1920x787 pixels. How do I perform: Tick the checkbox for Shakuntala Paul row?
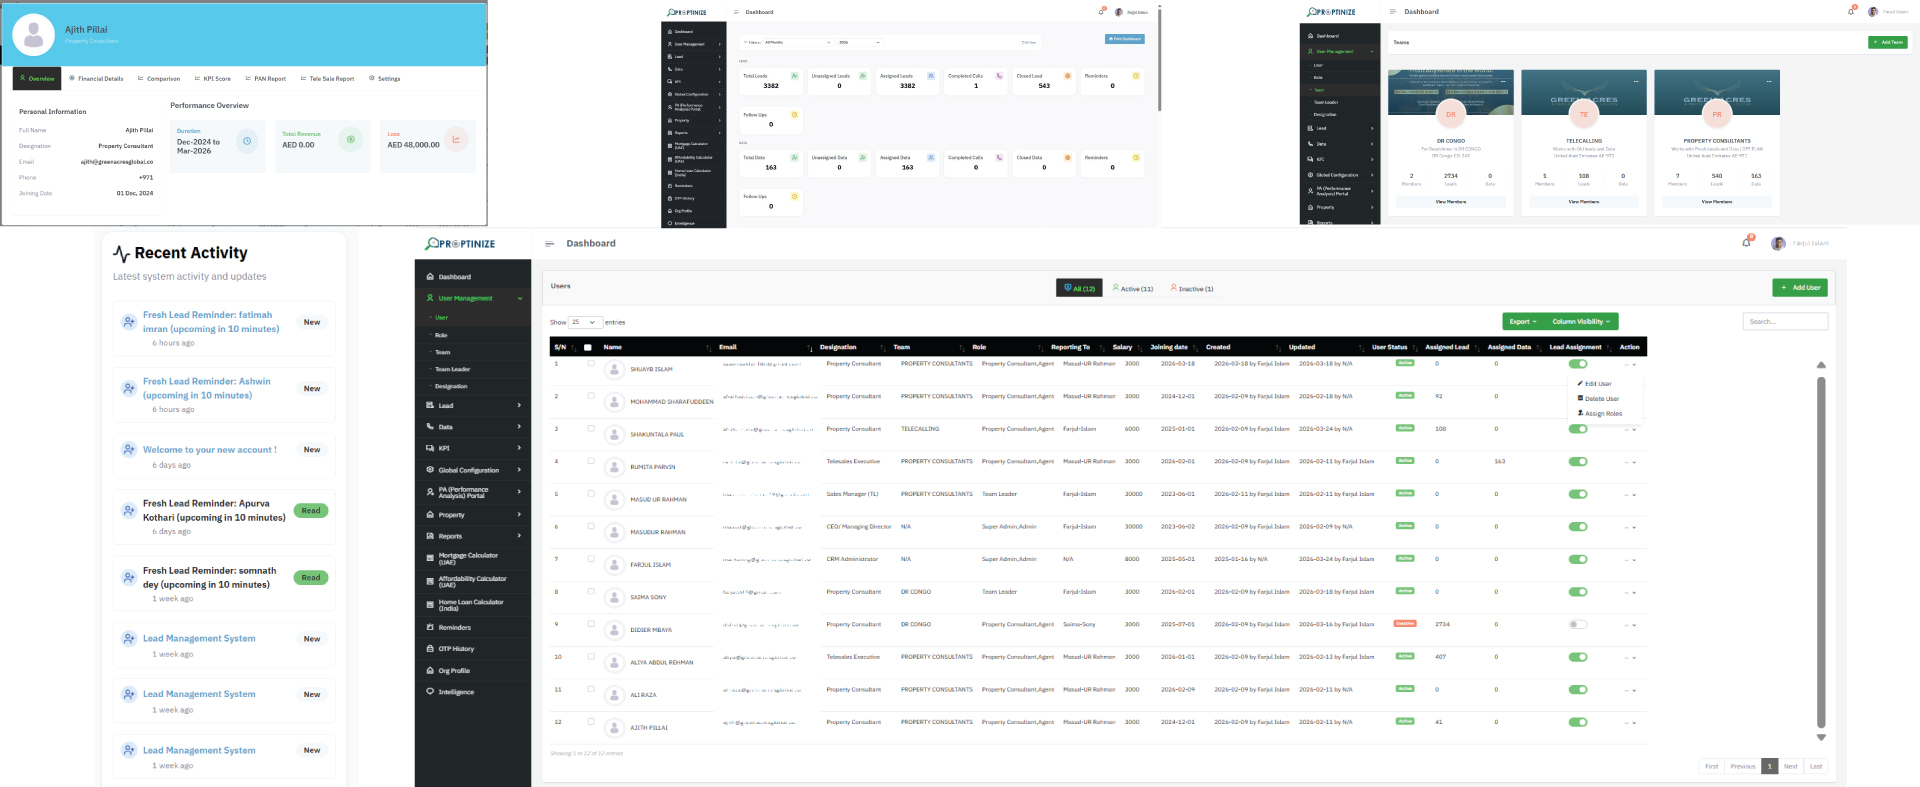click(x=591, y=428)
